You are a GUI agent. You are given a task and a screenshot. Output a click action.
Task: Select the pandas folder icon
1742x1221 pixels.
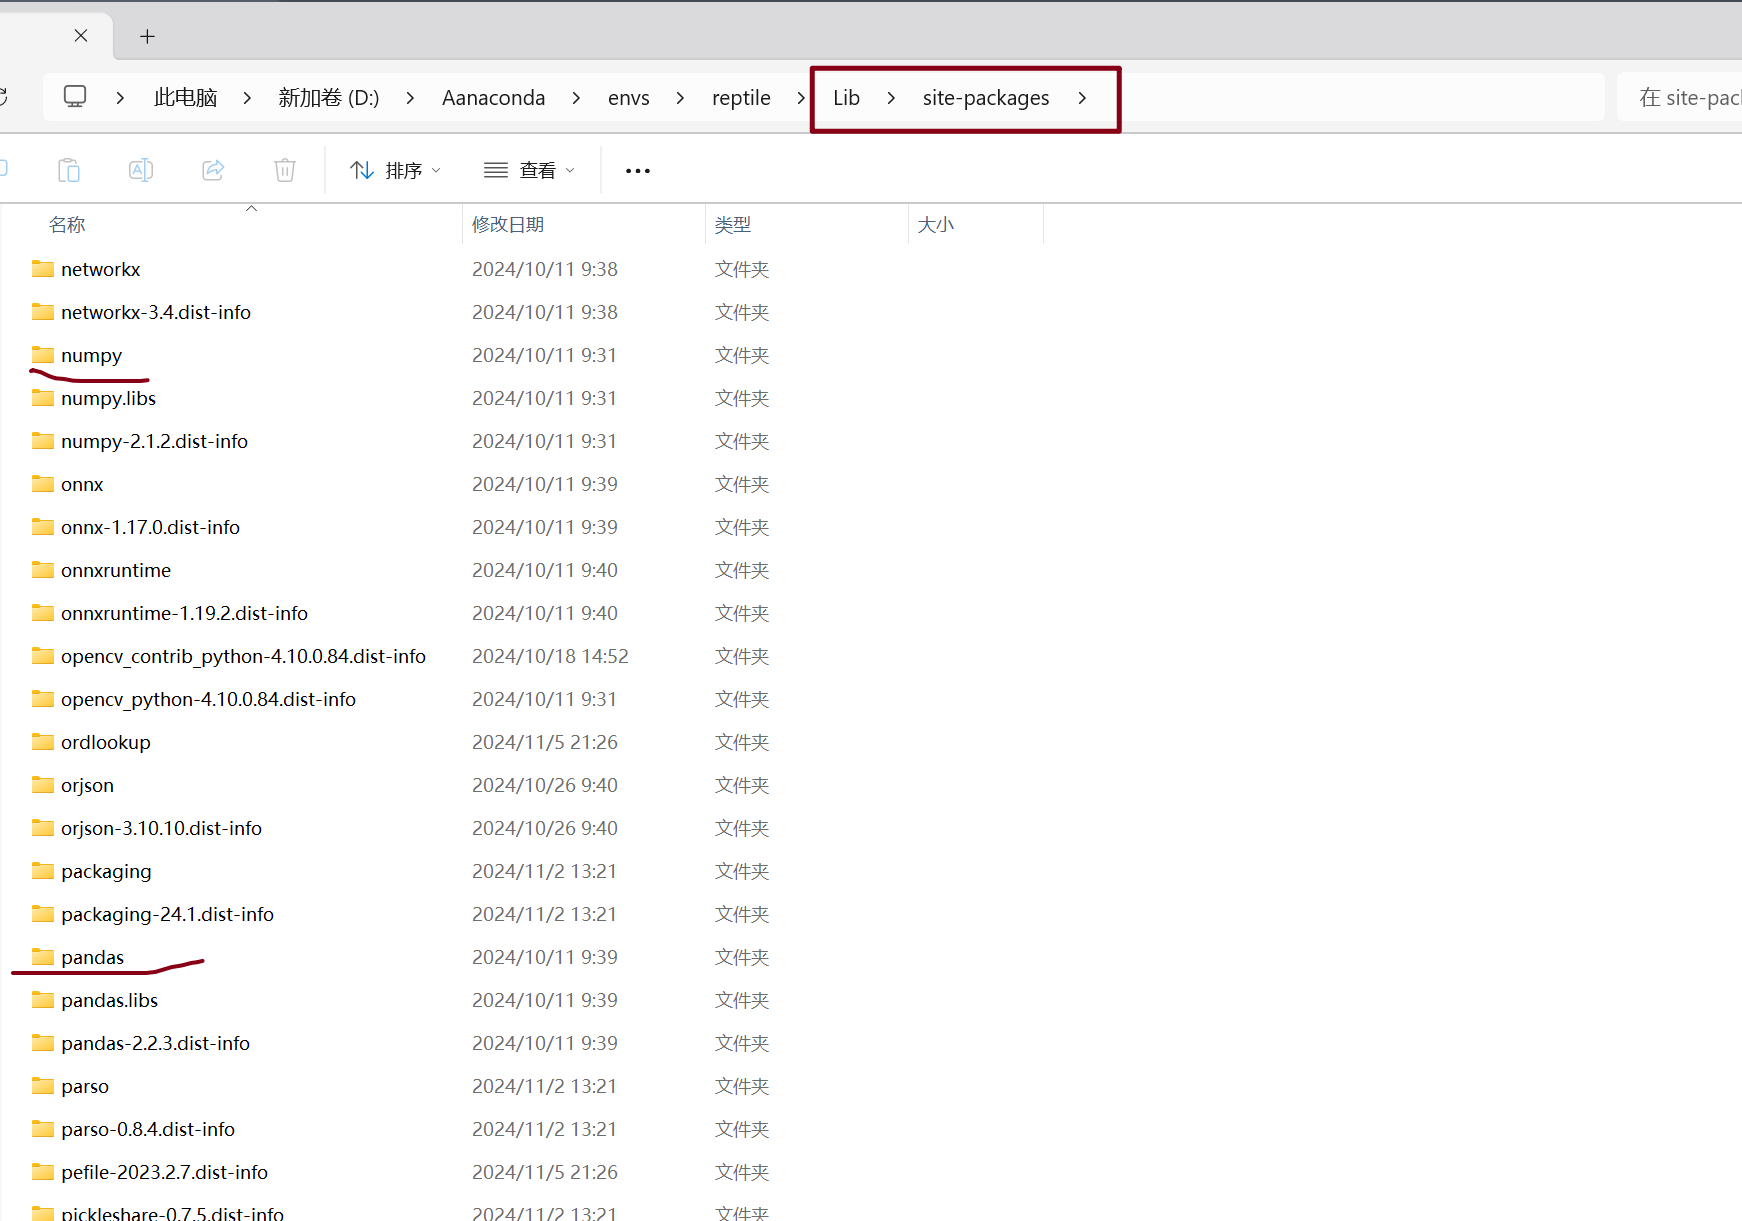[43, 957]
